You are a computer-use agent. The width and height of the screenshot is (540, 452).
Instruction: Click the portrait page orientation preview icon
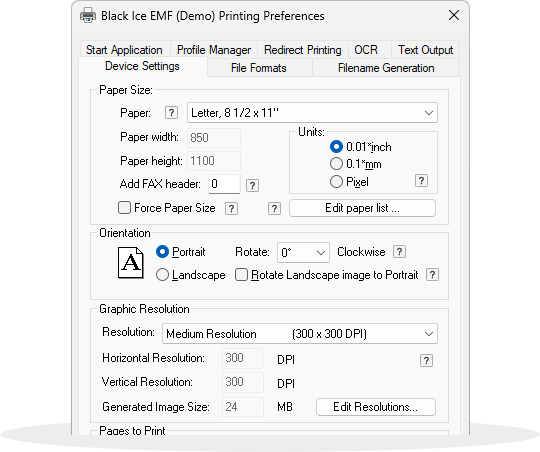coord(131,263)
